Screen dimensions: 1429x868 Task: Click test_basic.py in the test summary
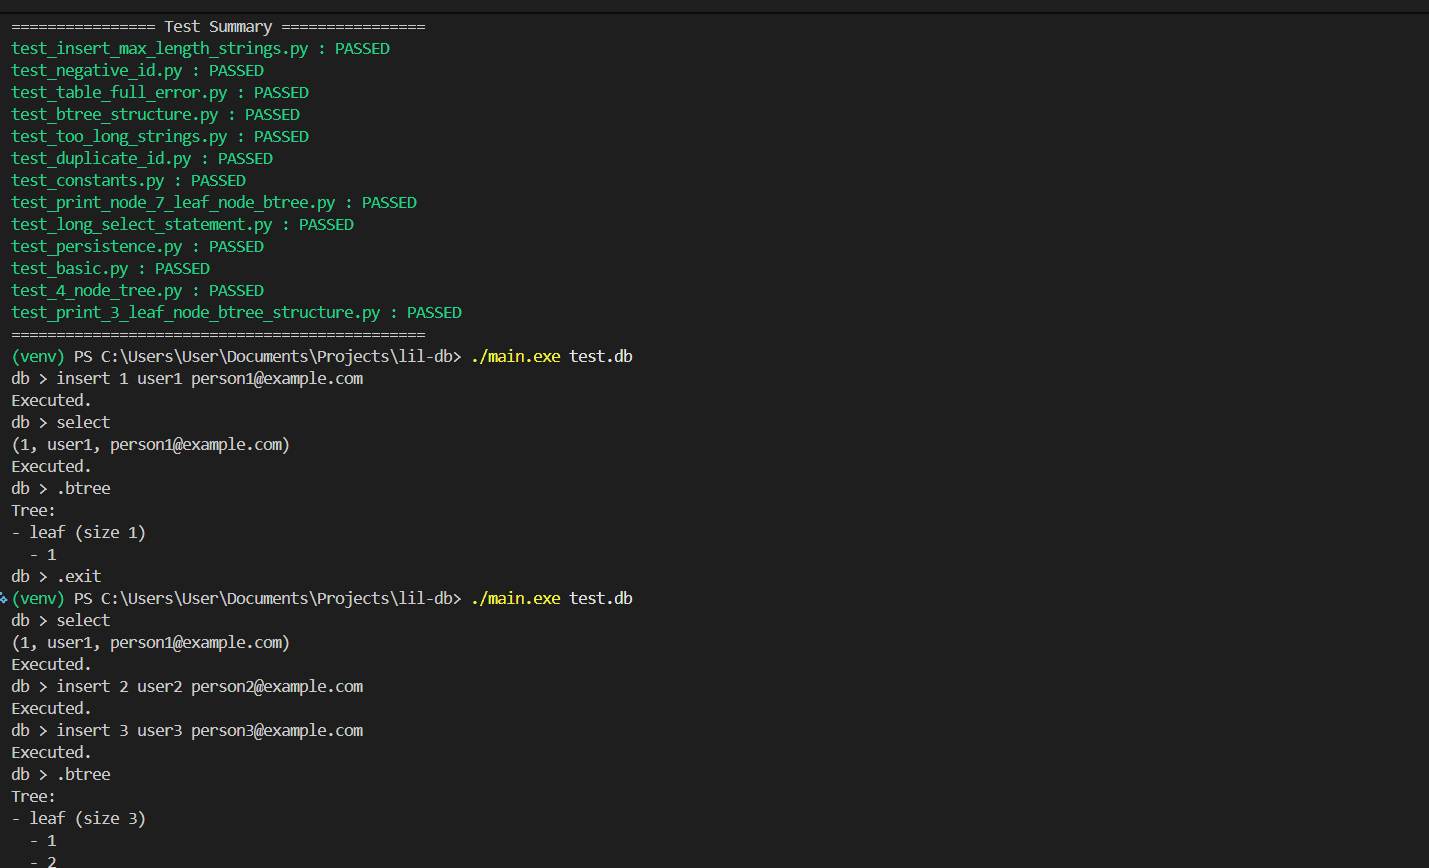(x=70, y=269)
